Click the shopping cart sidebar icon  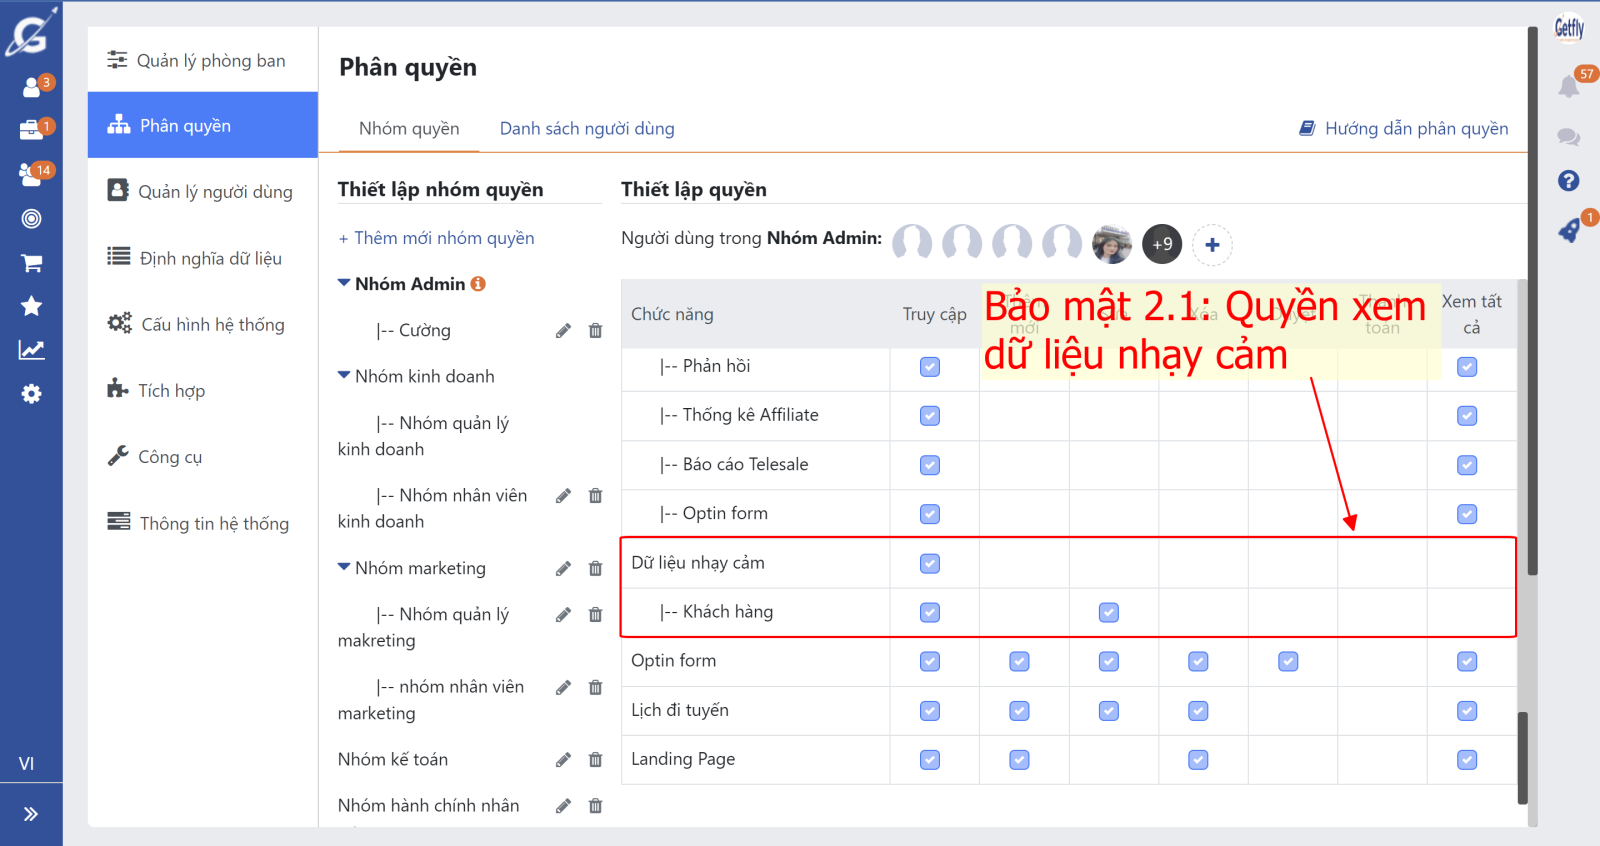tap(31, 263)
